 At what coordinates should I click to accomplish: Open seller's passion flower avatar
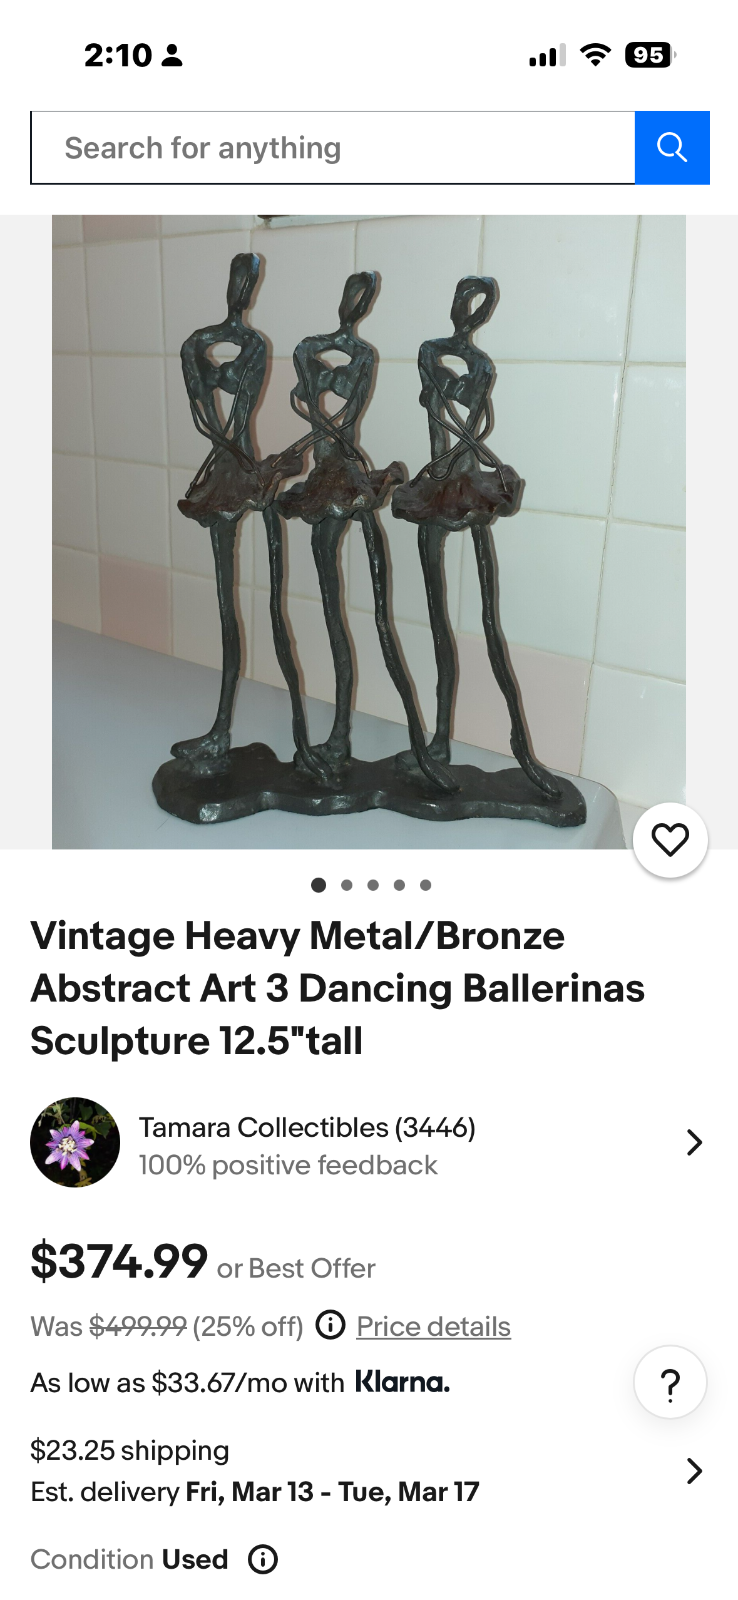click(75, 1142)
